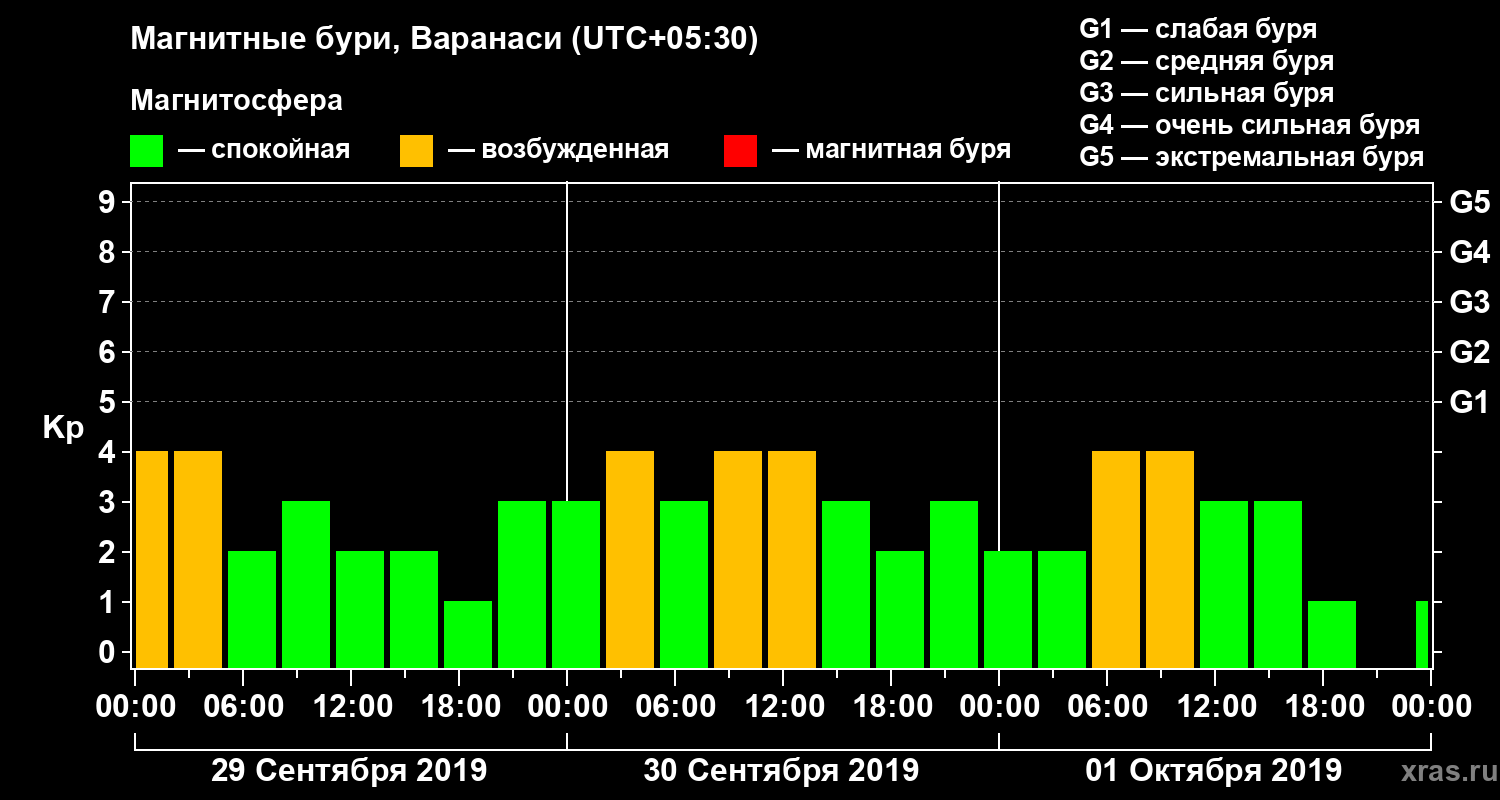Click the 'G5 — экстремальная буря' legend line
The image size is (1500, 800).
click(1252, 157)
